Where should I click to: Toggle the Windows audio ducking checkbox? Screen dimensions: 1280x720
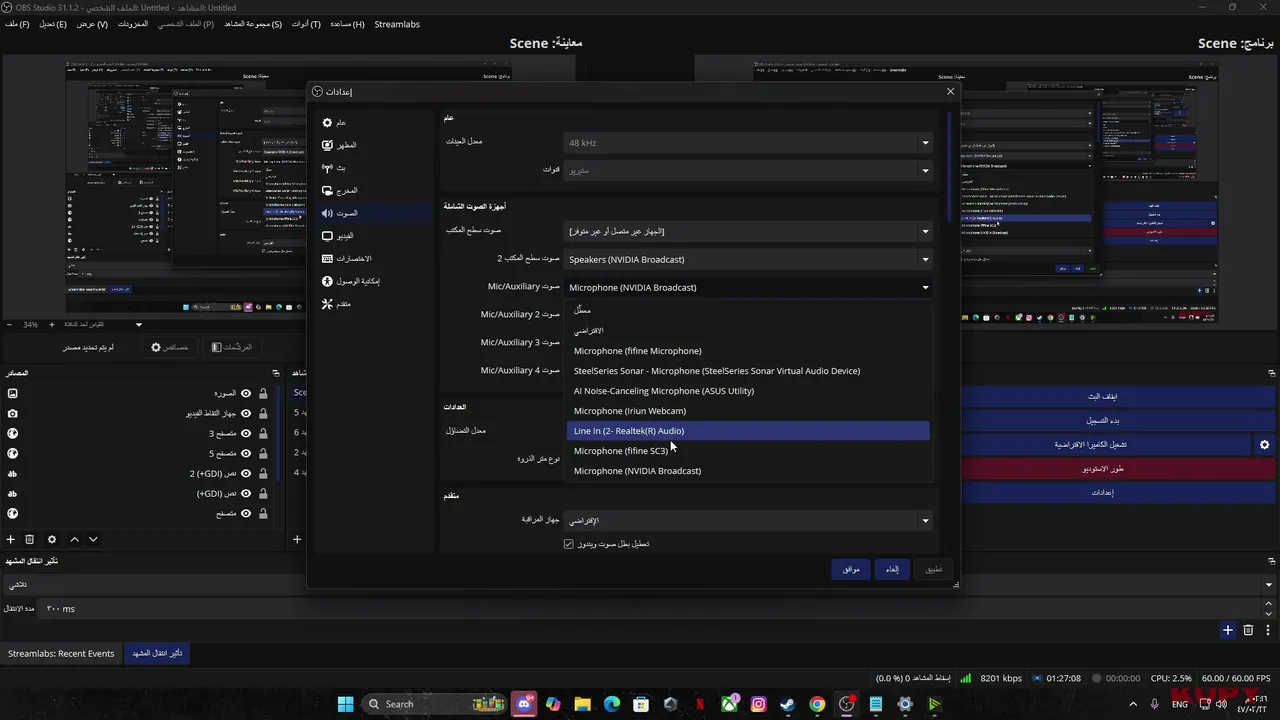pos(569,544)
